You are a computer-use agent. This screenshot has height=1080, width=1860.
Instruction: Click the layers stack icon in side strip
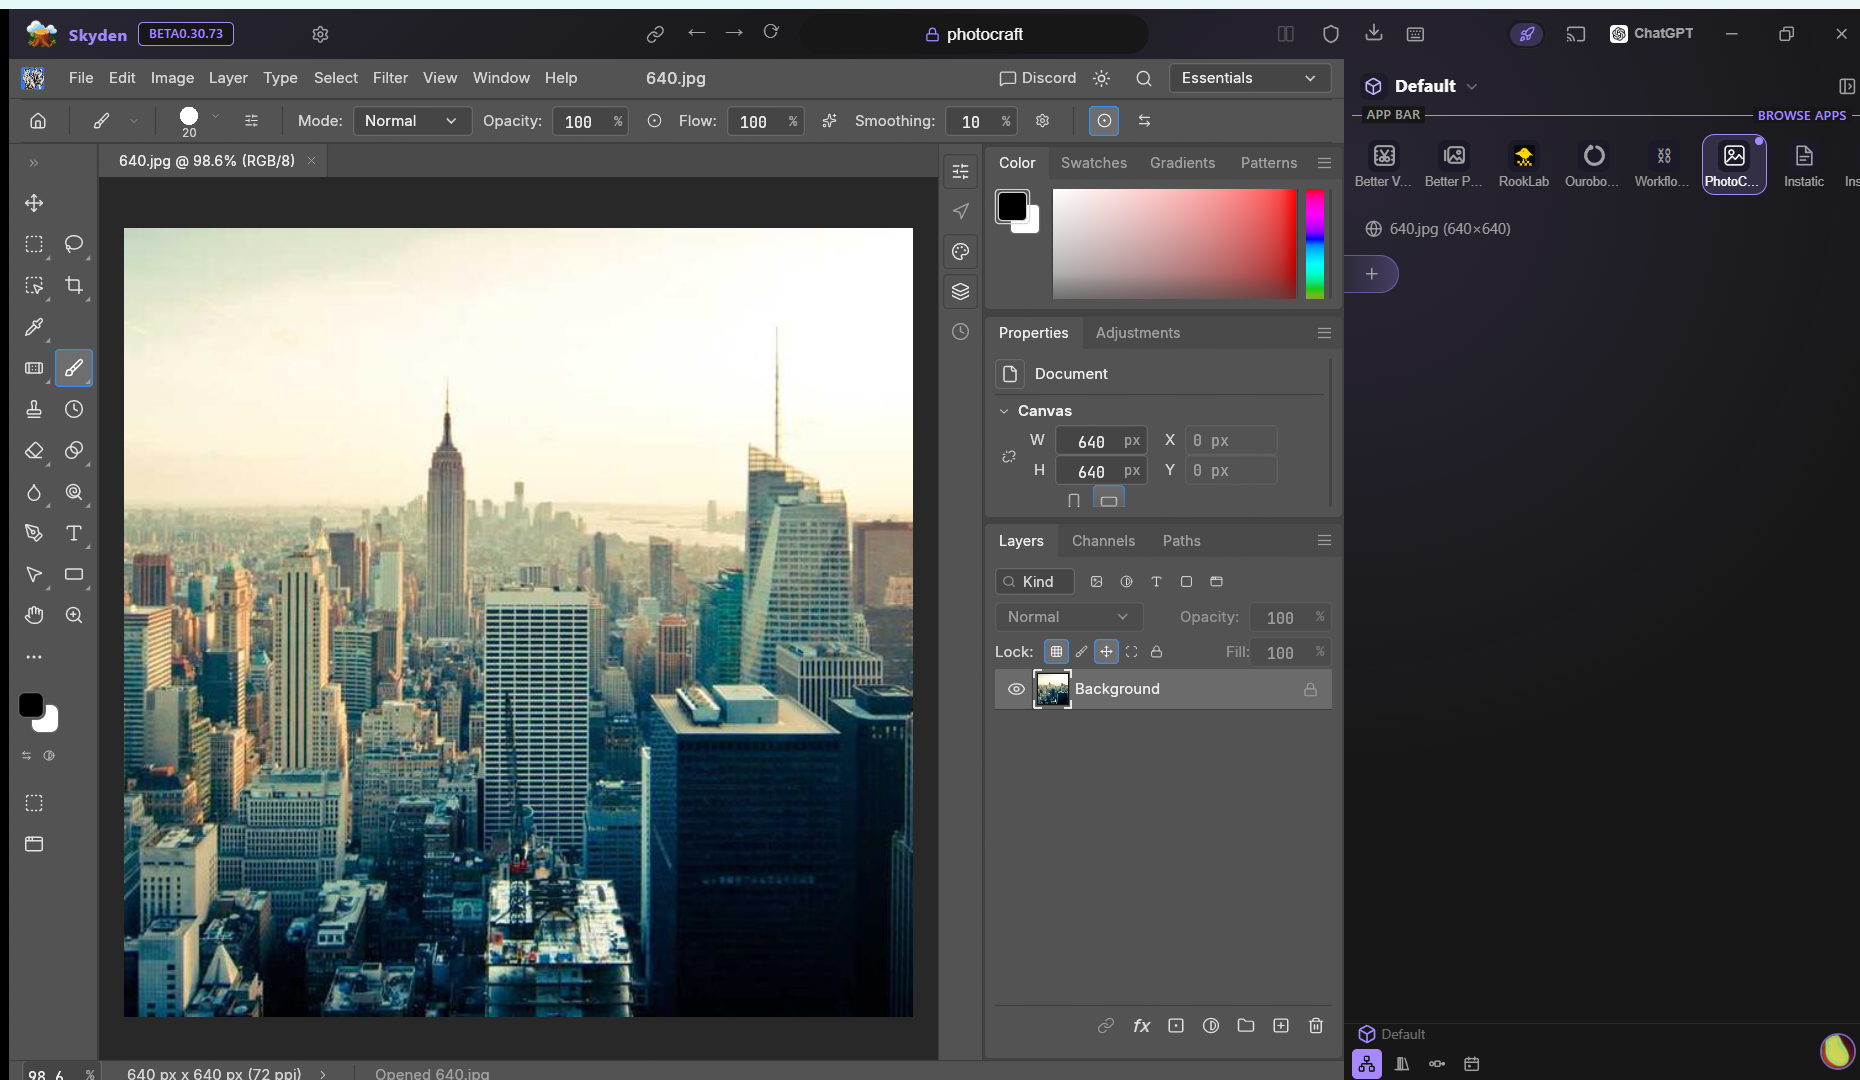960,291
